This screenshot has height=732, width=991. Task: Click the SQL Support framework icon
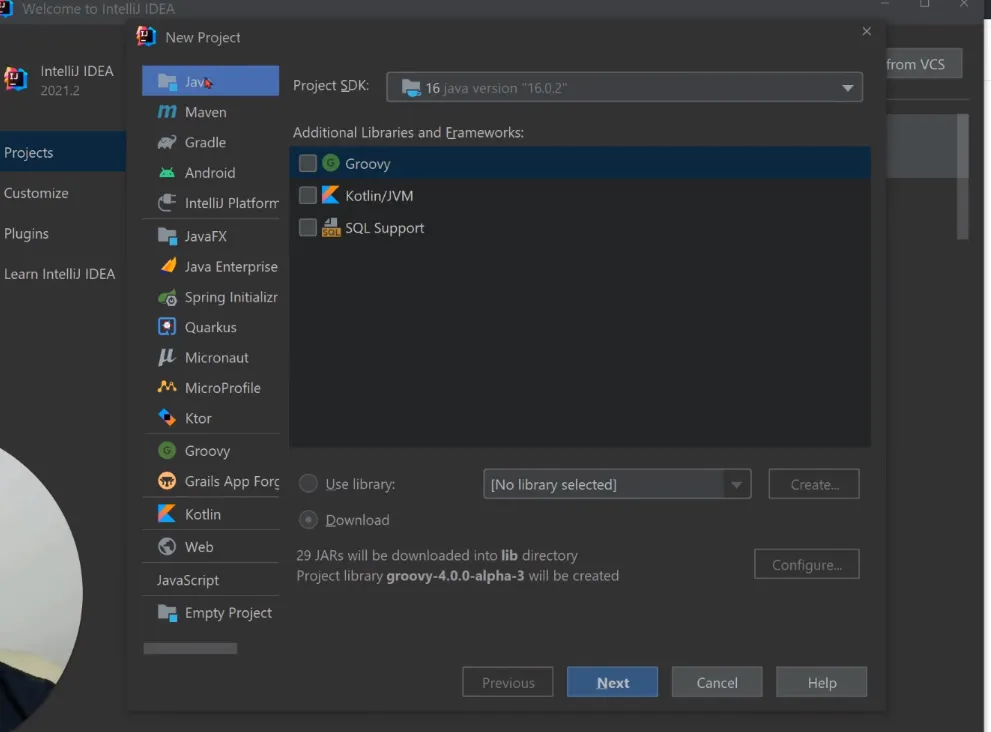(331, 228)
